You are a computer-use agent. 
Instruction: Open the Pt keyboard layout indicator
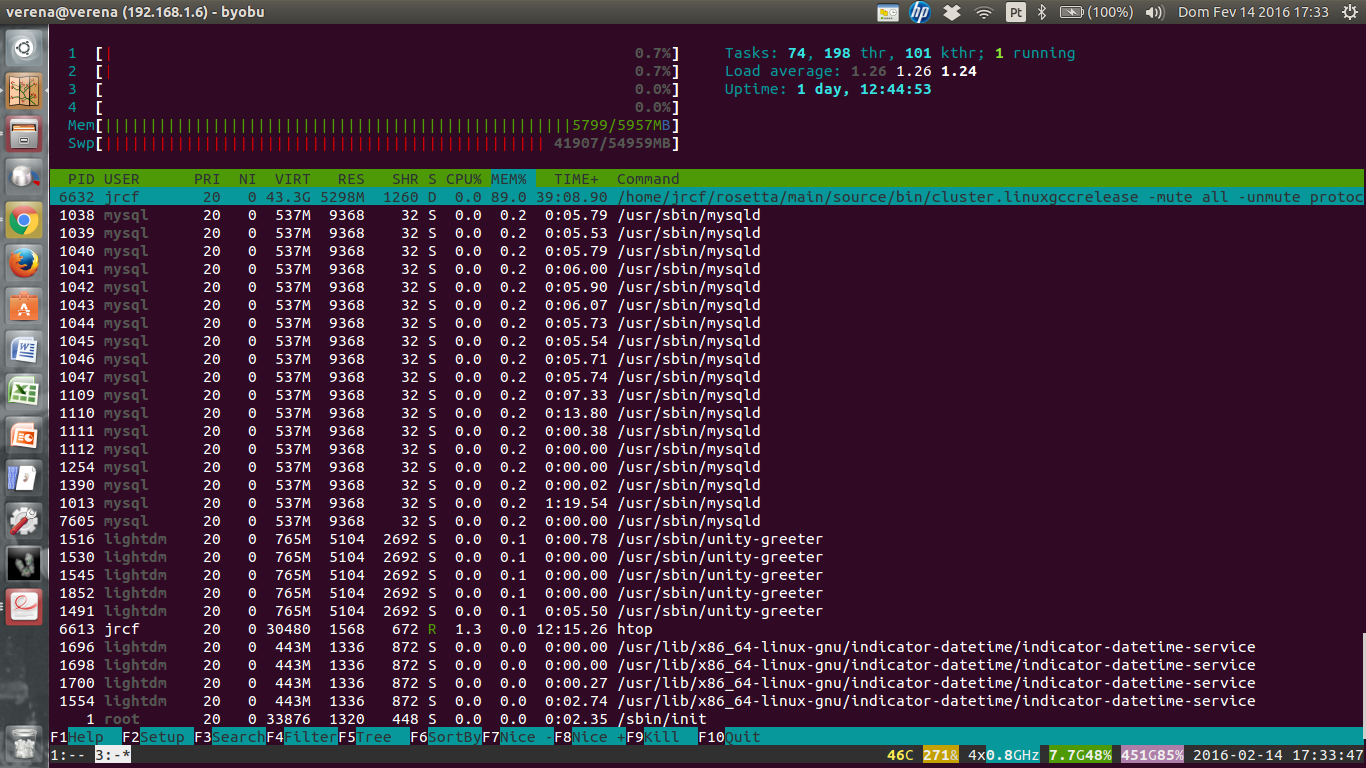[x=1015, y=12]
